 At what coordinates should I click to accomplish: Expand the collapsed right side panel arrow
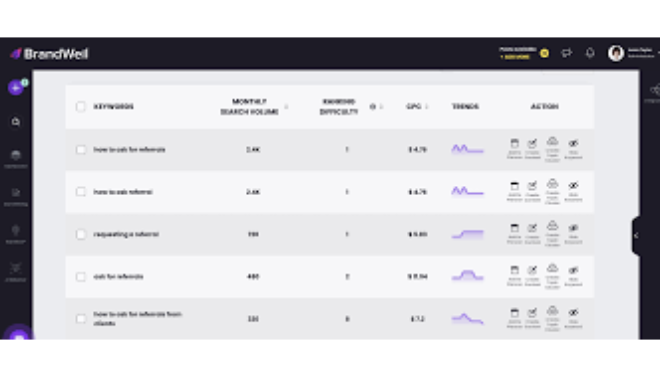pos(636,236)
